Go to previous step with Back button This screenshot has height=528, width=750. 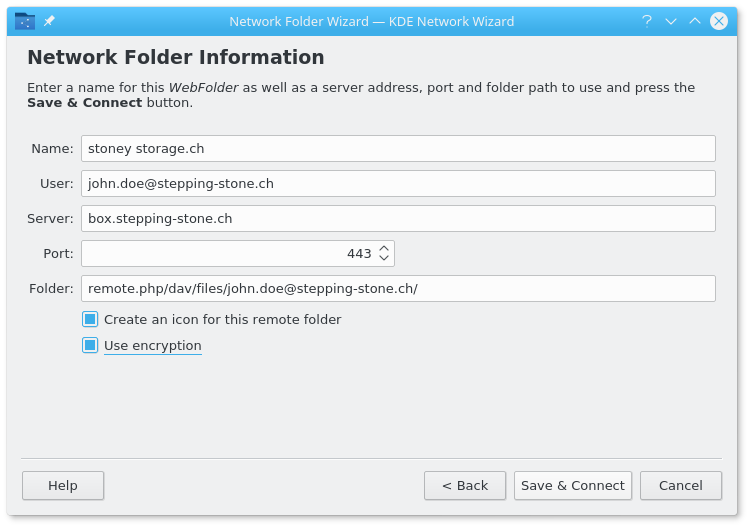(465, 485)
